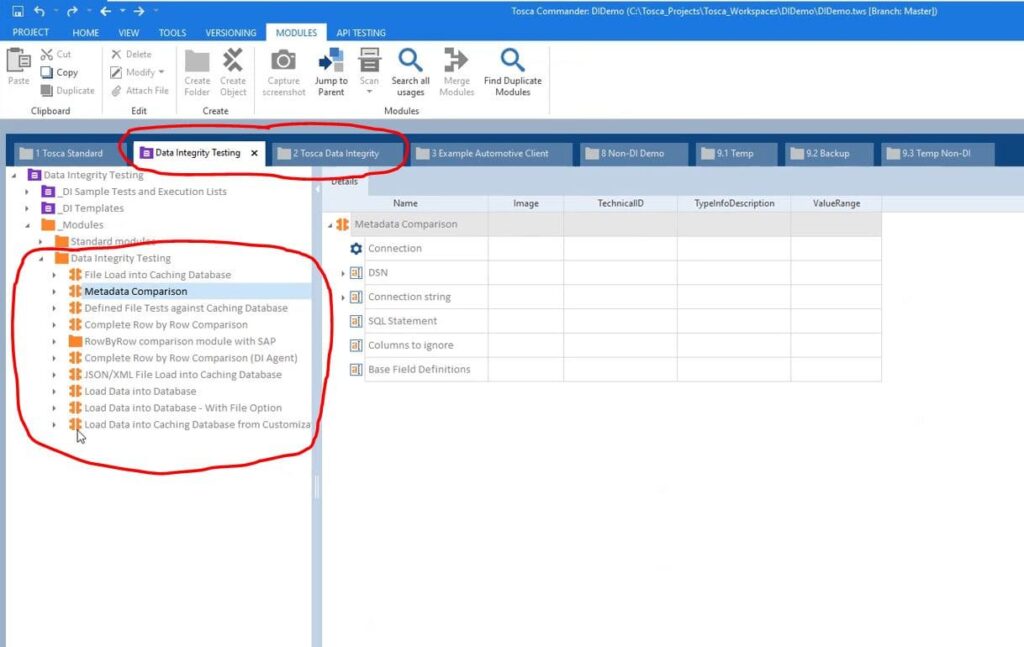Click the TypeInfoDescription column header
1024x647 pixels.
(x=734, y=204)
